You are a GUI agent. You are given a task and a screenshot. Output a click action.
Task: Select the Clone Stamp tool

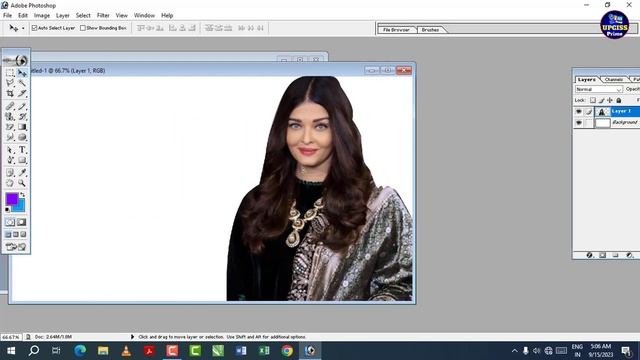point(10,116)
